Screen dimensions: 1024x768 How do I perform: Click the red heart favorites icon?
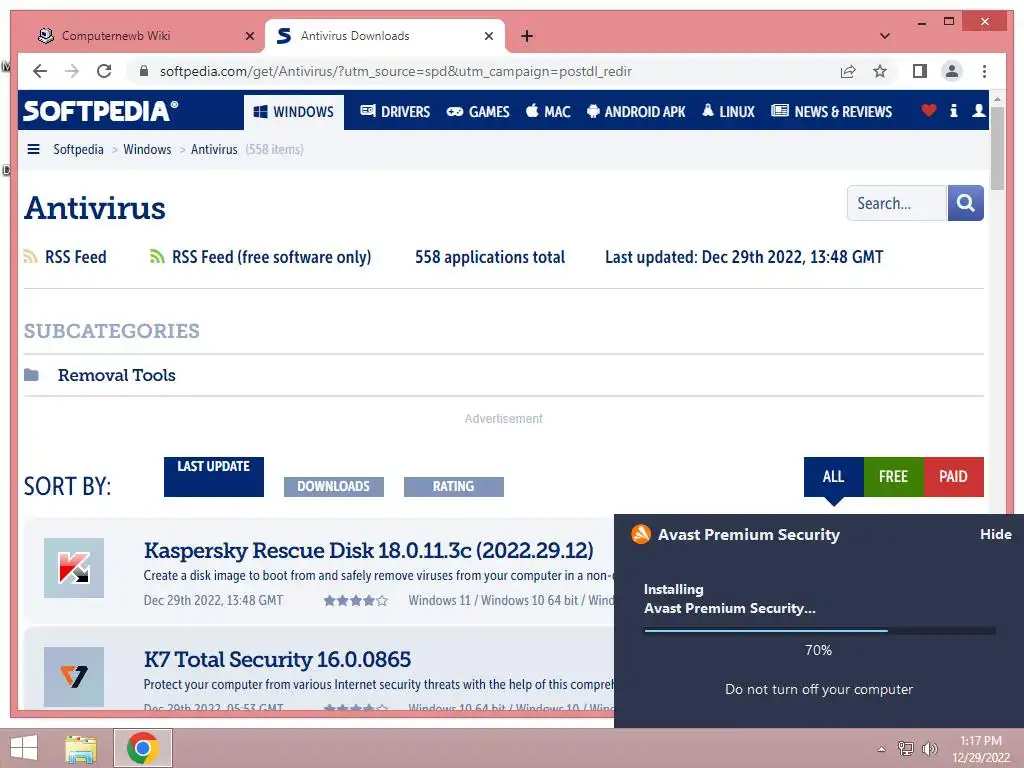(x=929, y=110)
